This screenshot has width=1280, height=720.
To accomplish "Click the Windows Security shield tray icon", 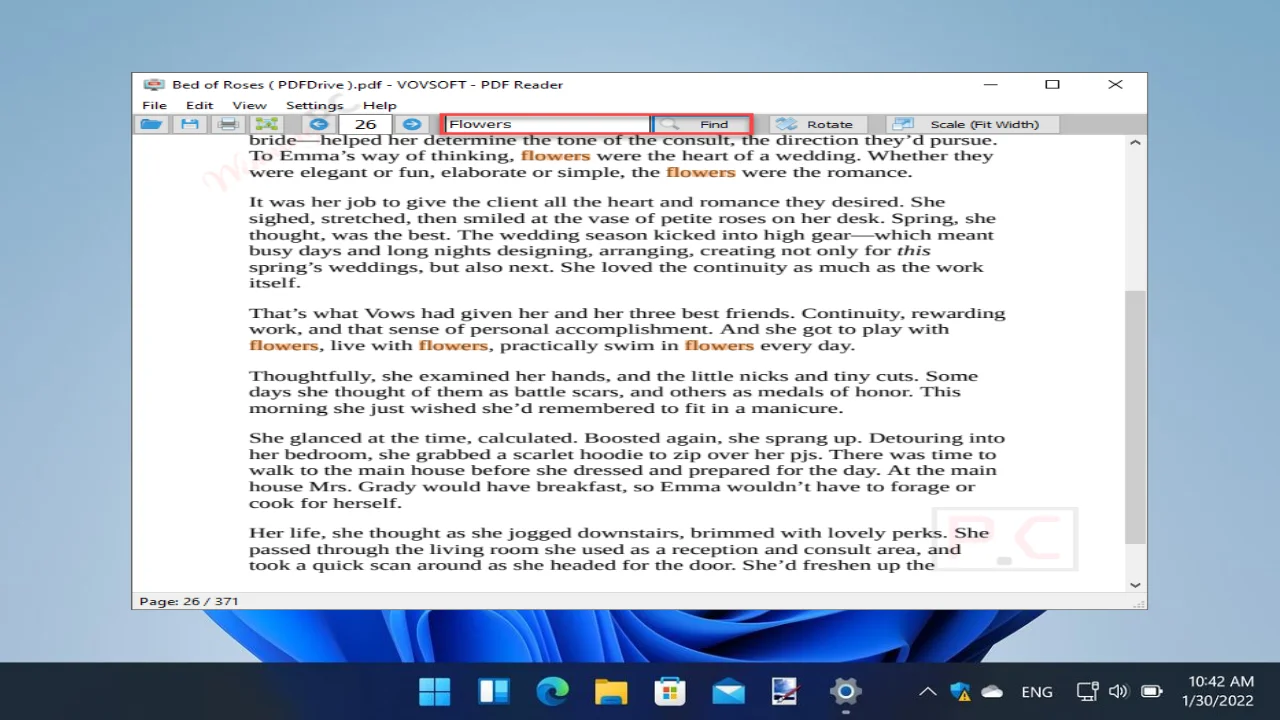I will [960, 691].
